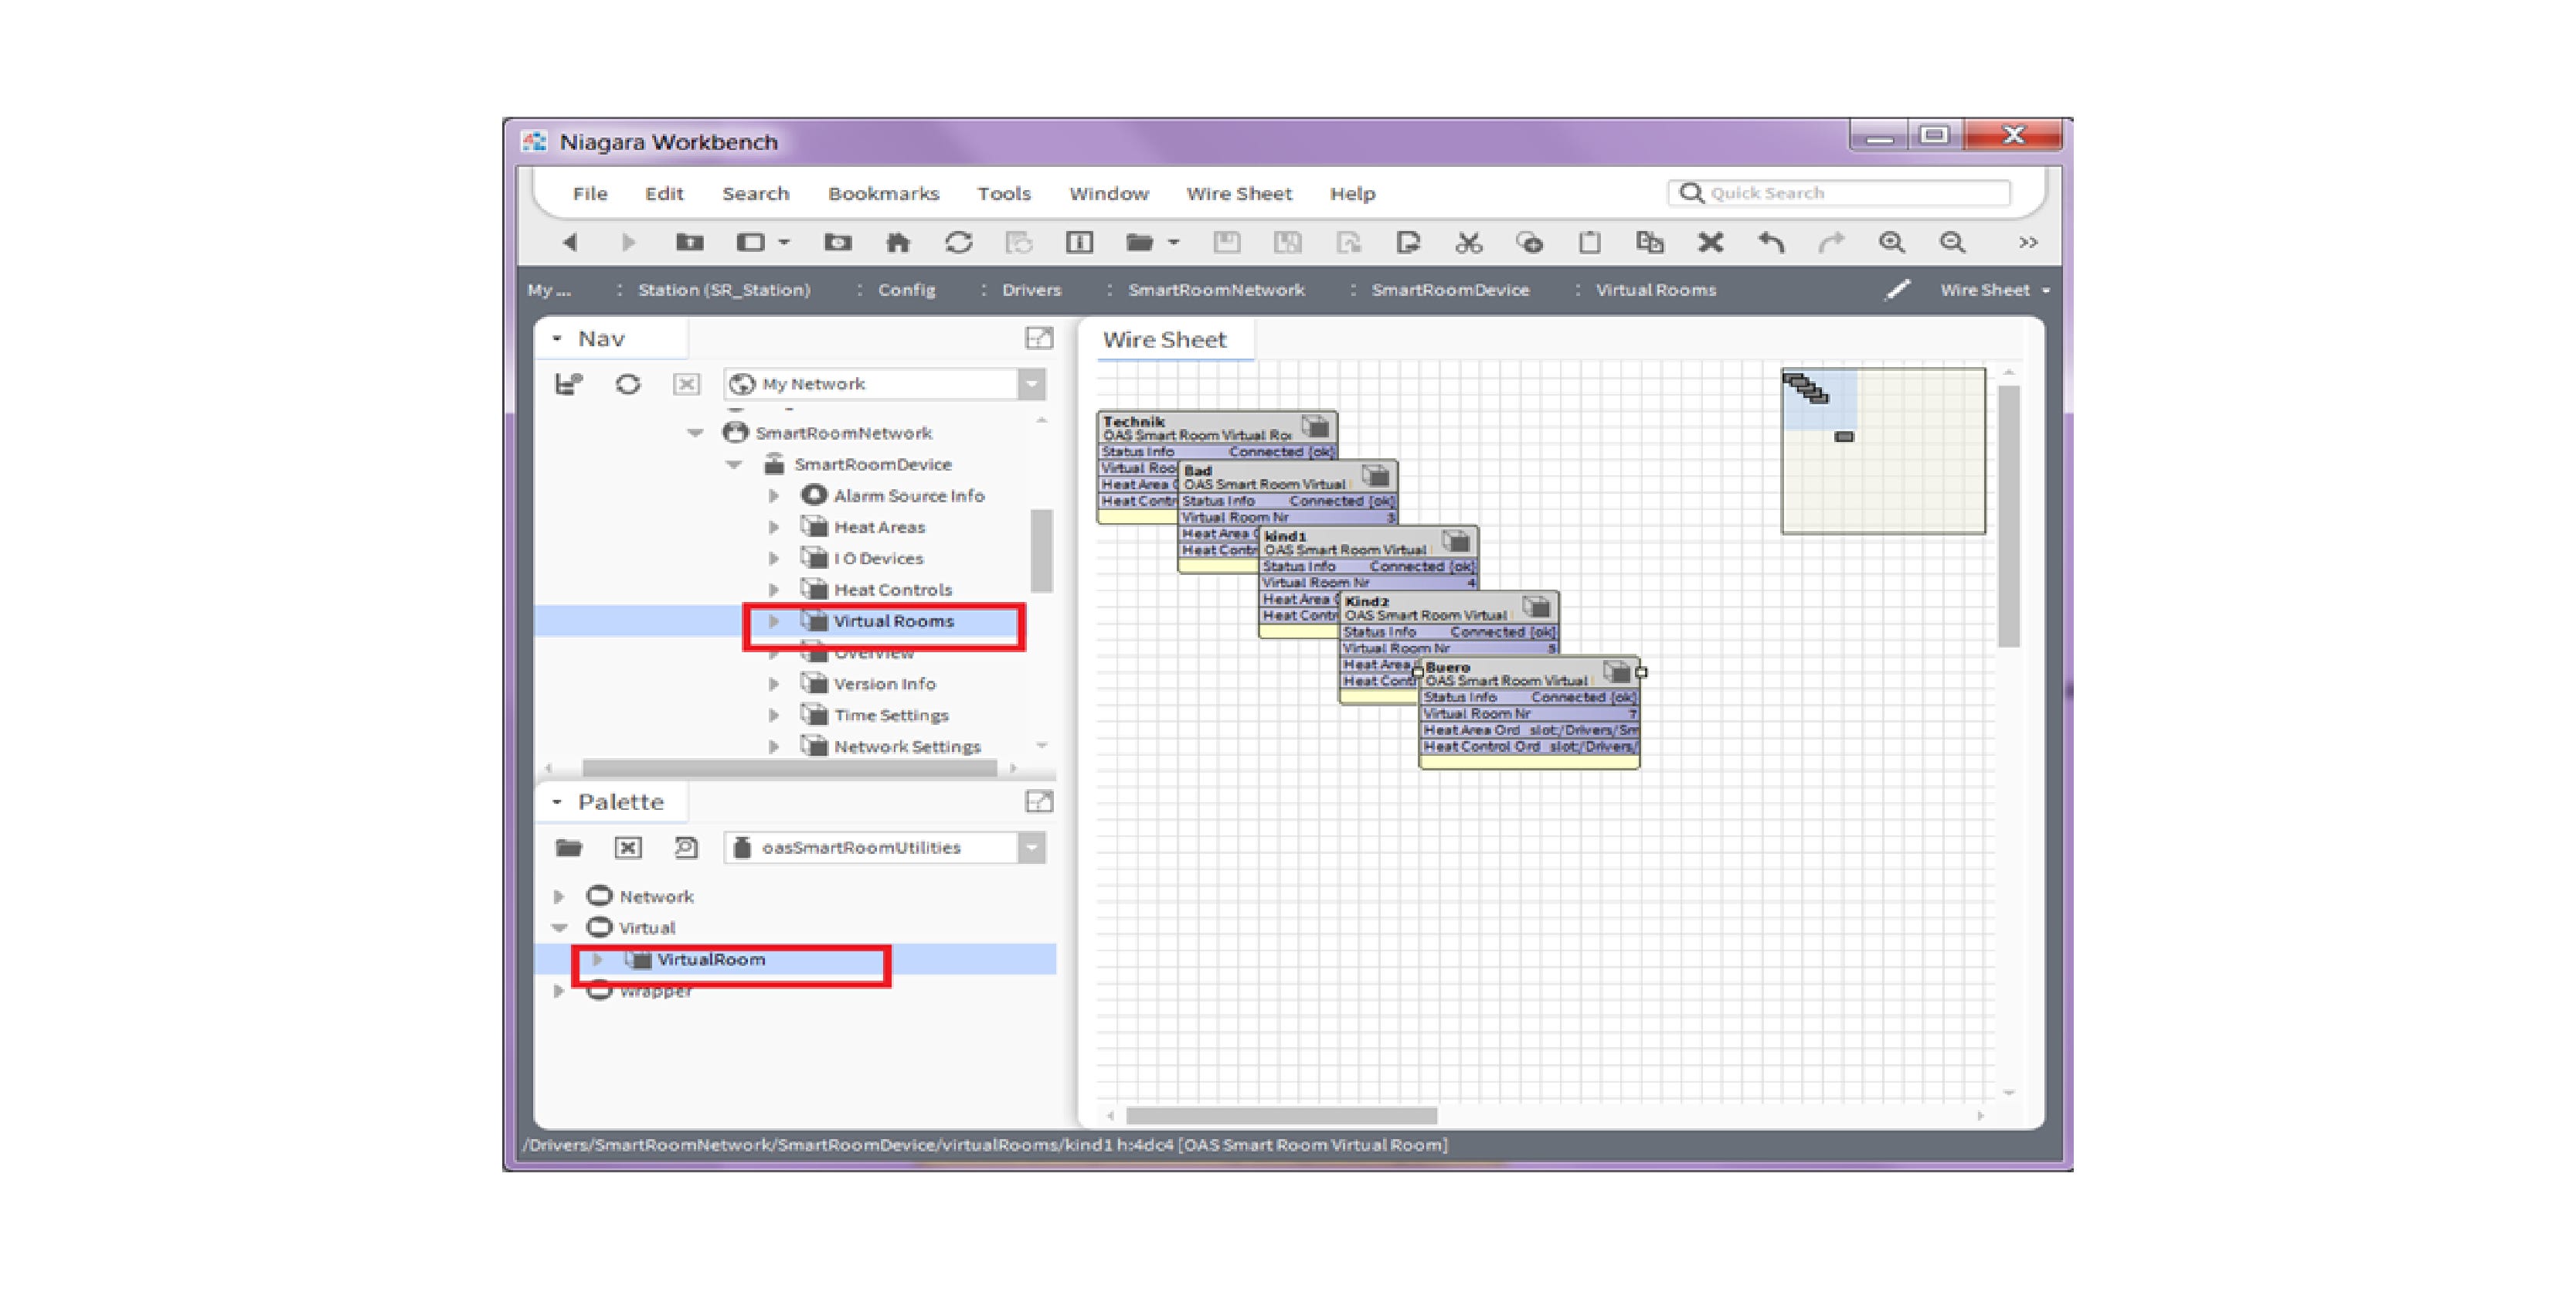Open the Tools menu
Screen dimensions: 2576x1289
coord(1004,194)
